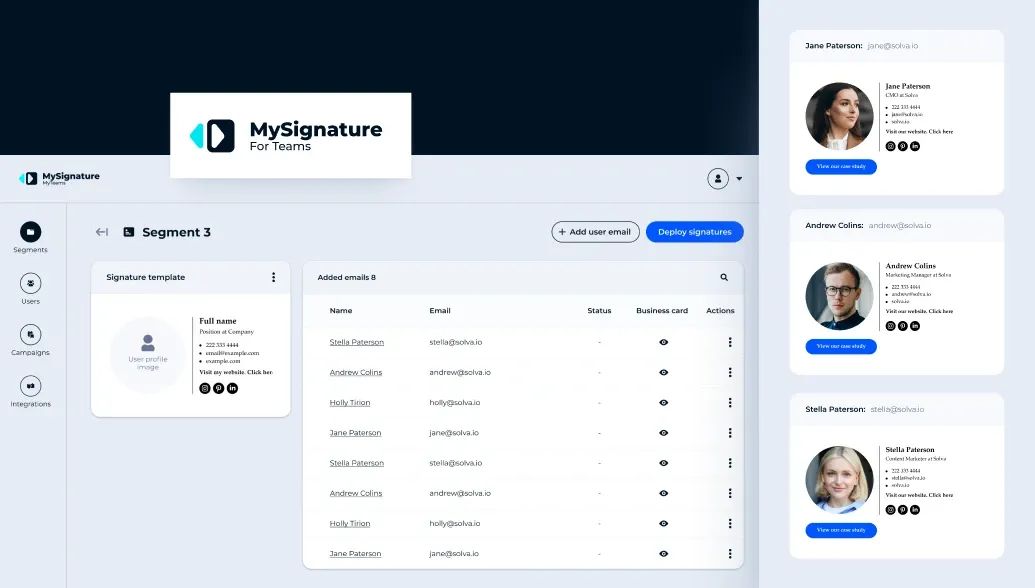
Task: Click the Instagram icon in the Andrew Colins preview card
Action: tap(890, 325)
